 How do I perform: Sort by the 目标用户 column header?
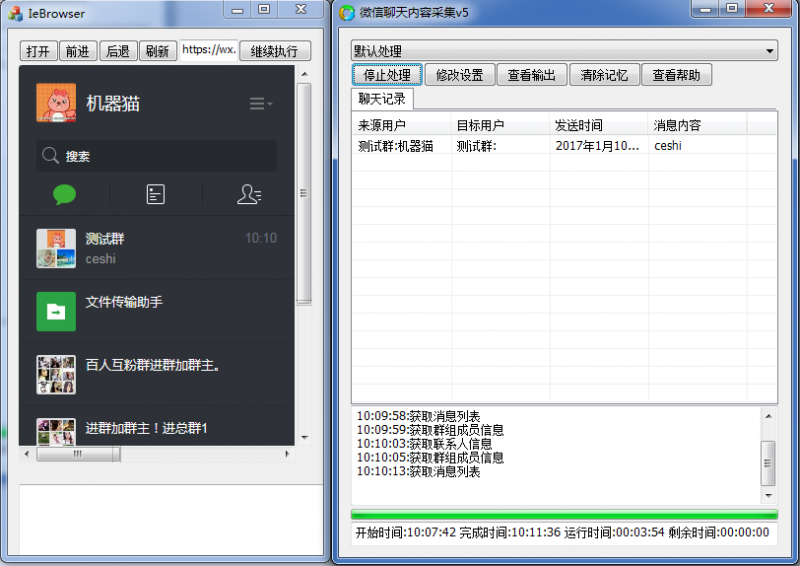pyautogui.click(x=500, y=125)
